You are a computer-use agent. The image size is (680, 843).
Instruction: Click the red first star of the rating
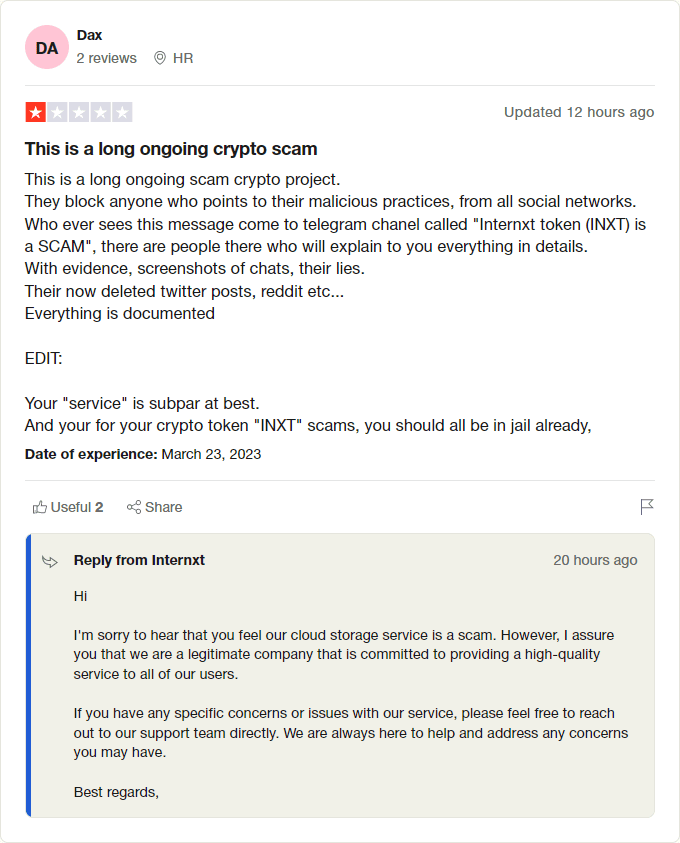pos(35,112)
